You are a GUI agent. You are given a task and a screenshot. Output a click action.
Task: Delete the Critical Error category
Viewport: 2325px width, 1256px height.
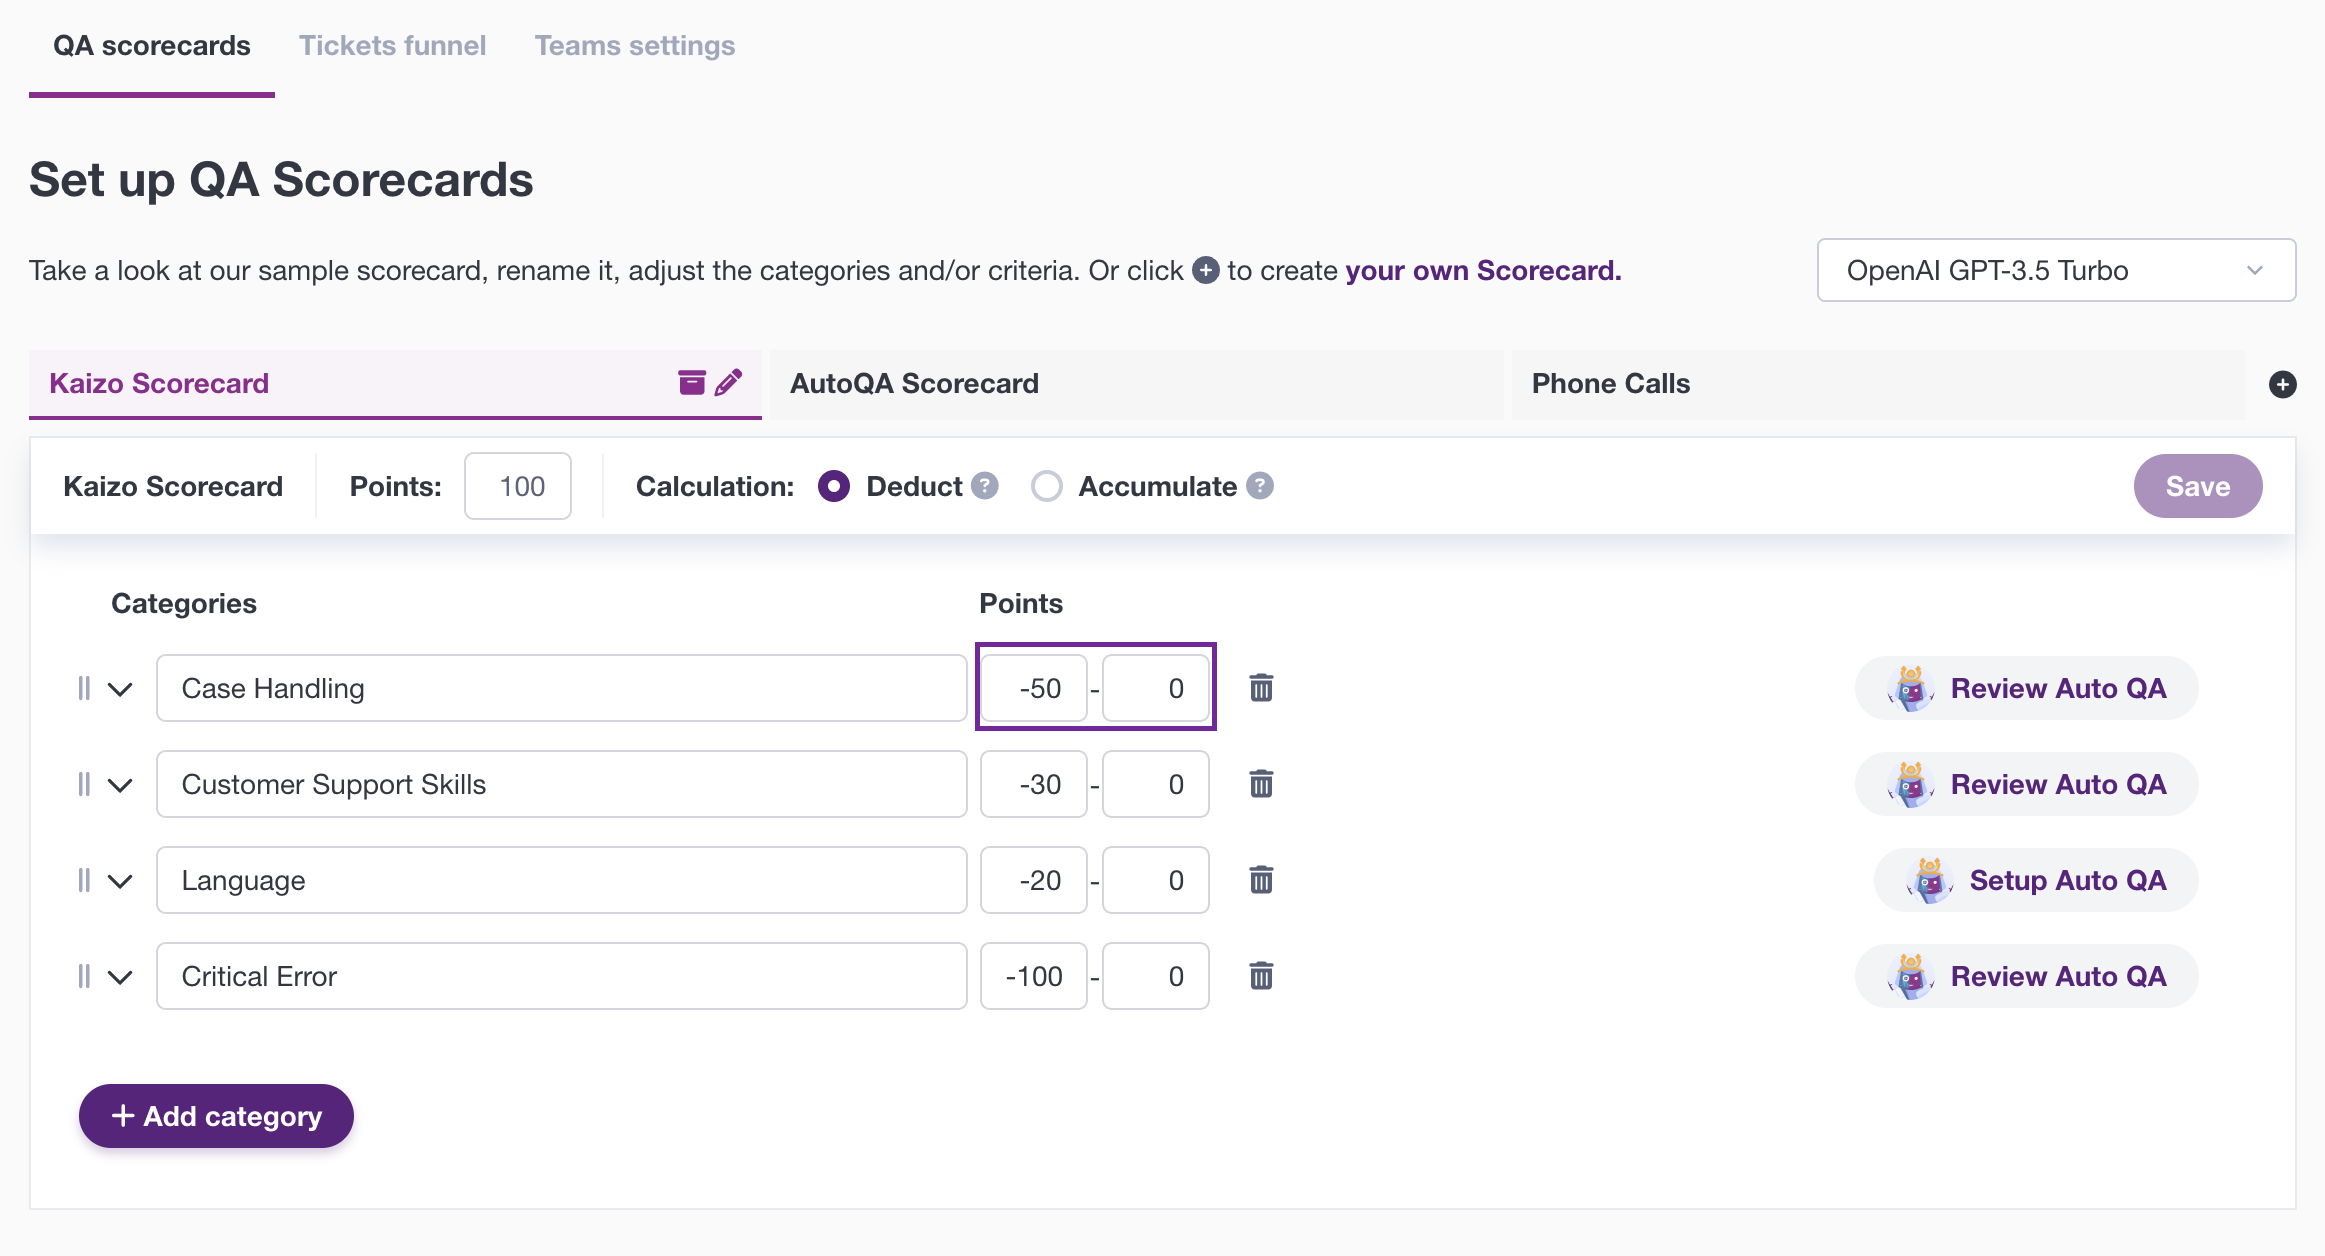[1261, 976]
